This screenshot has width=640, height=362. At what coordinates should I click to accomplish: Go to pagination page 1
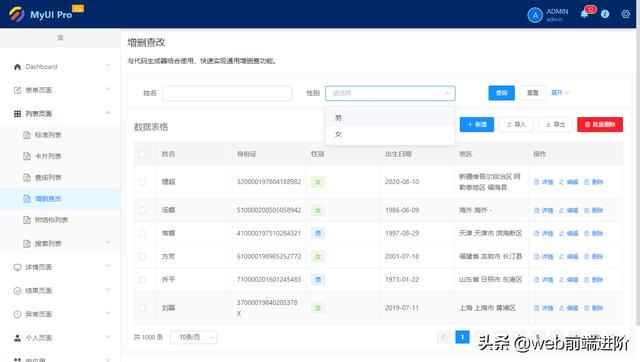[x=462, y=337]
